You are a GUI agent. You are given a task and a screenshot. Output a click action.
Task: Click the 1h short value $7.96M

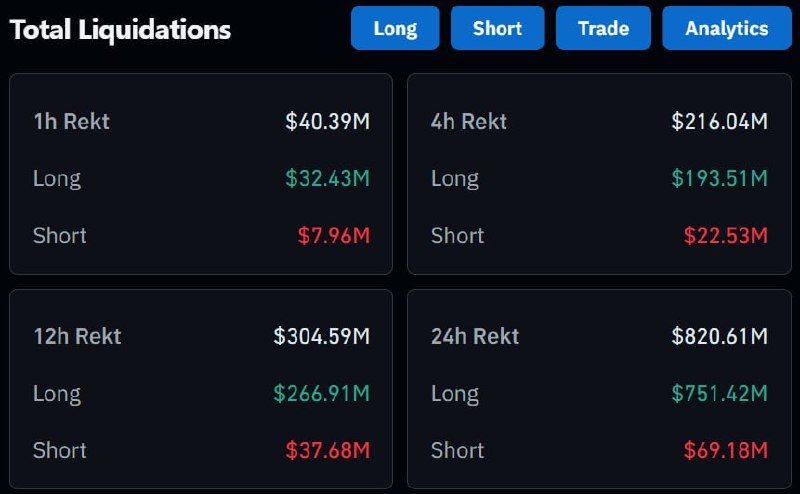click(x=333, y=236)
